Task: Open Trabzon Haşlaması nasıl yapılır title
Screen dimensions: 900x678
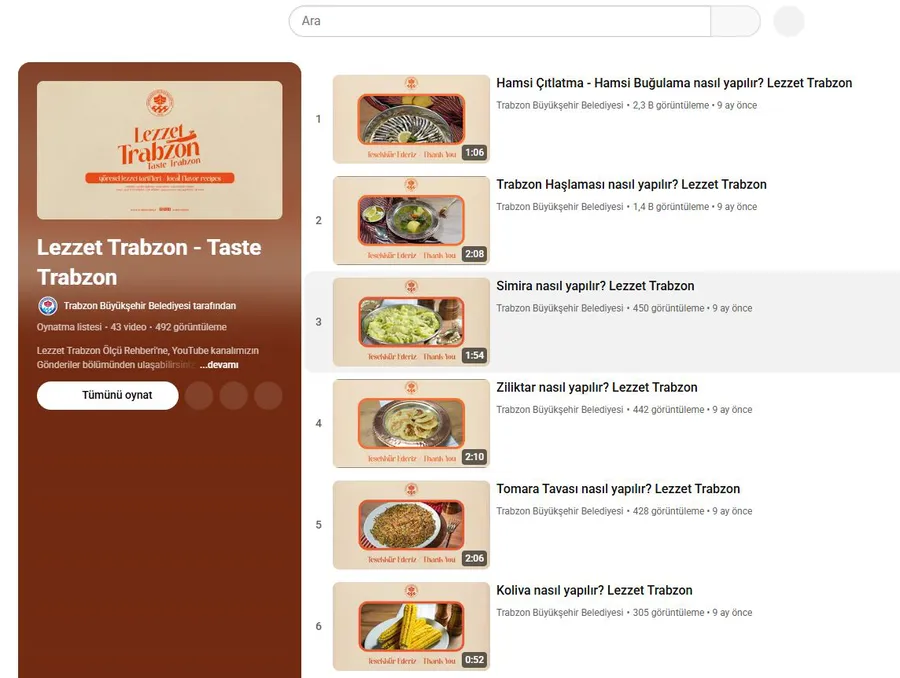Action: (631, 185)
